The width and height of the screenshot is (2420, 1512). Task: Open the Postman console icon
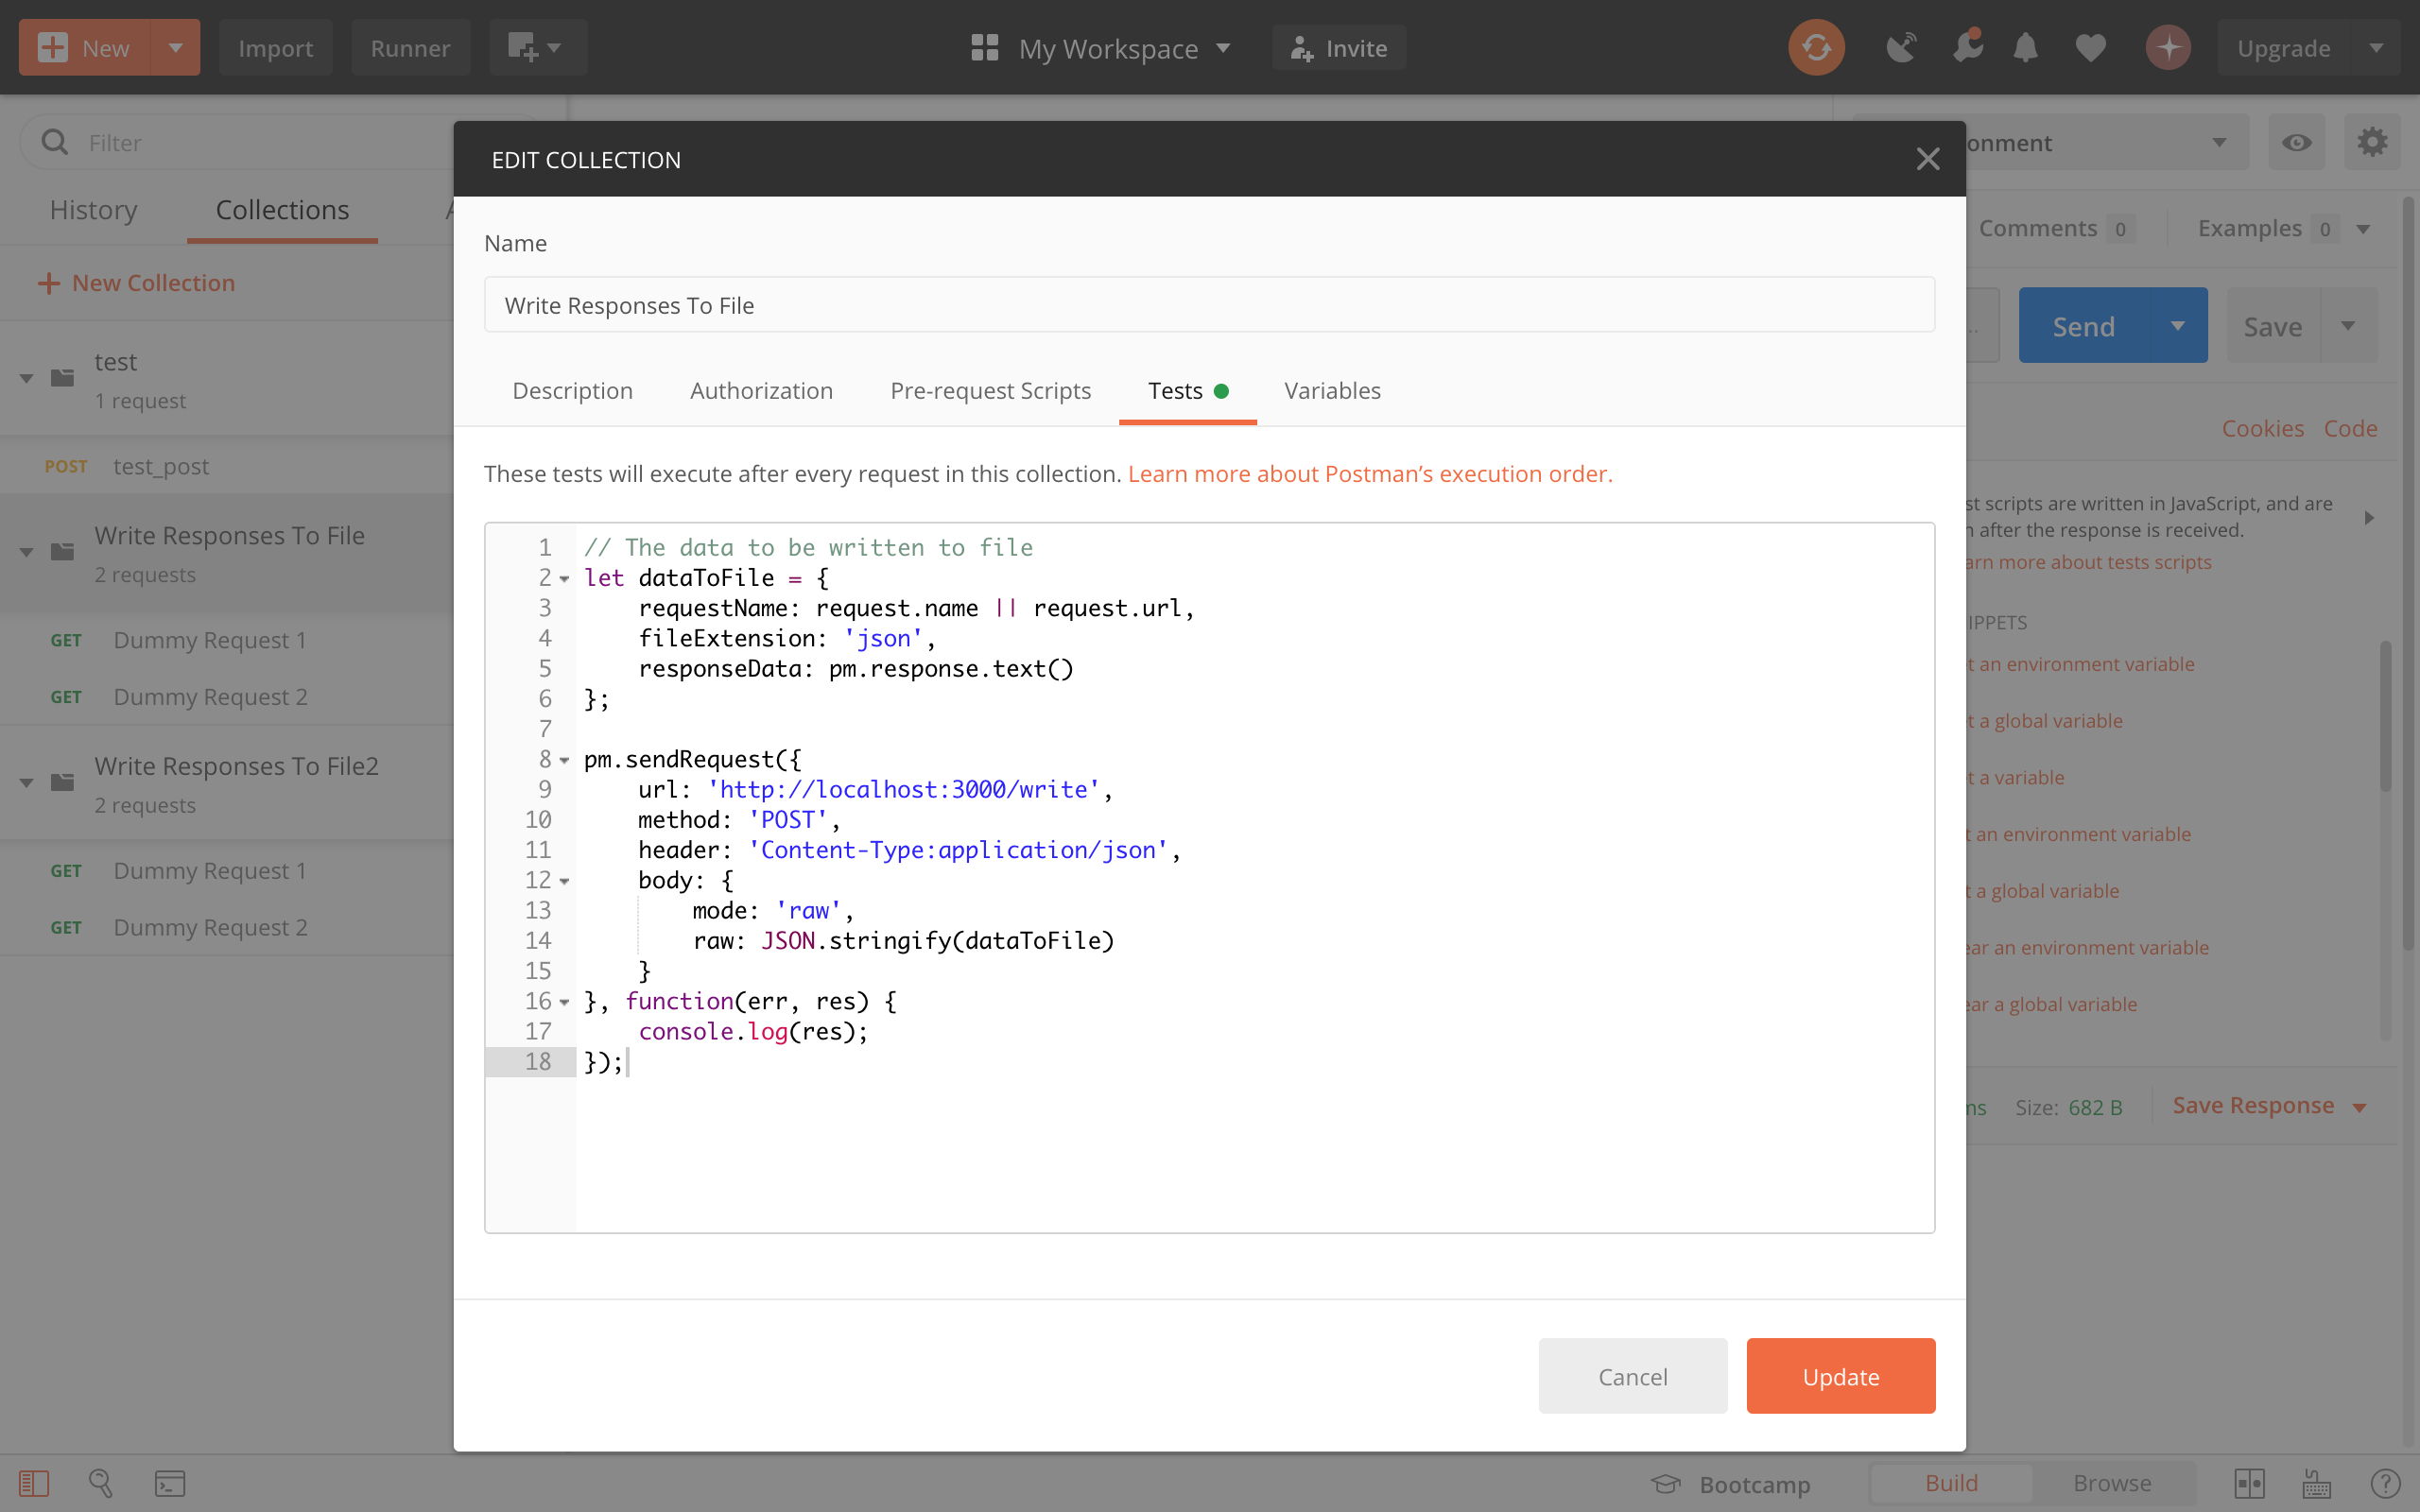tap(169, 1483)
